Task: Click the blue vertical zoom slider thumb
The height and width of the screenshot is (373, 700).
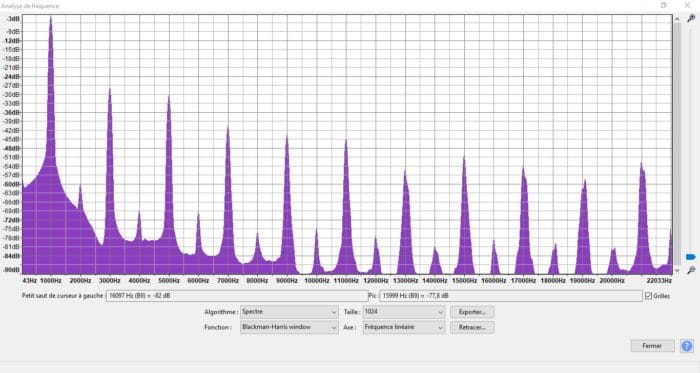Action: pyautogui.click(x=691, y=257)
